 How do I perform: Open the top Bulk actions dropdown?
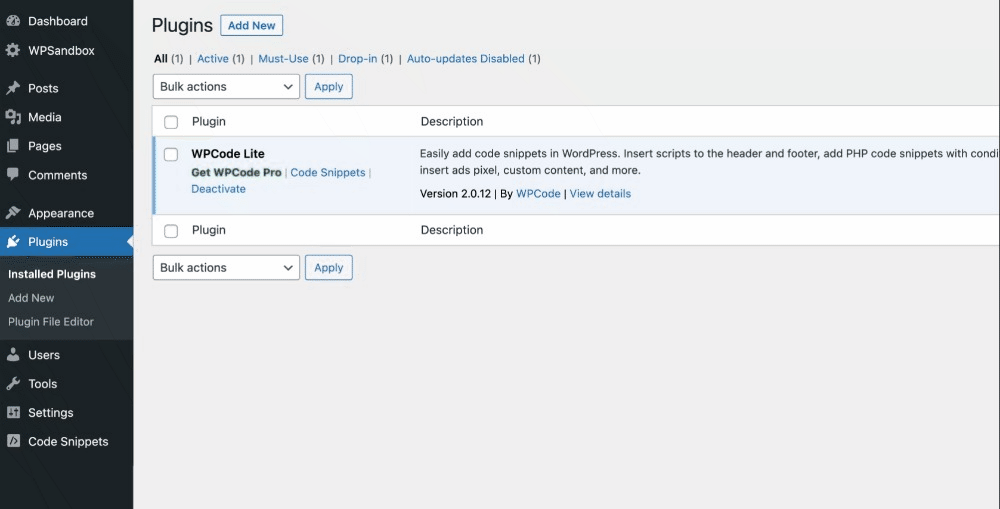[x=226, y=87]
